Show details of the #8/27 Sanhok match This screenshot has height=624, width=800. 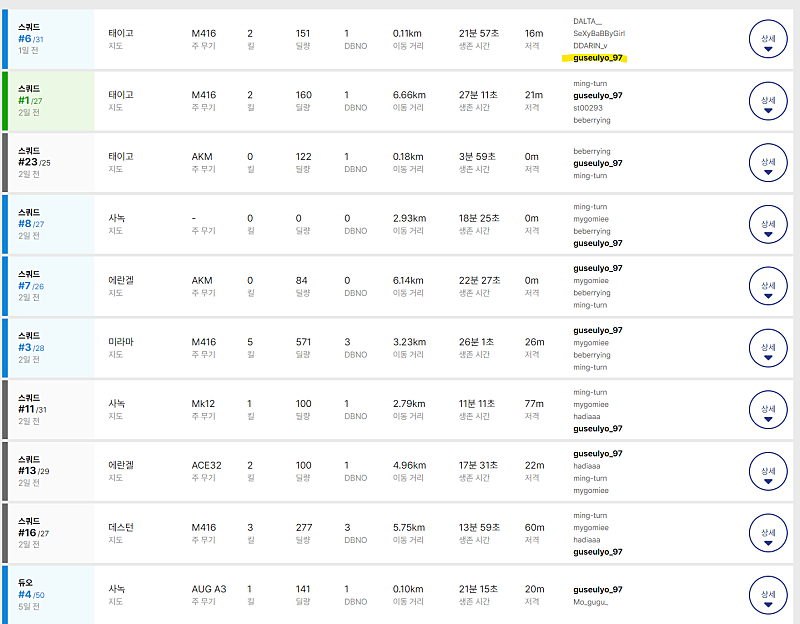[x=768, y=224]
